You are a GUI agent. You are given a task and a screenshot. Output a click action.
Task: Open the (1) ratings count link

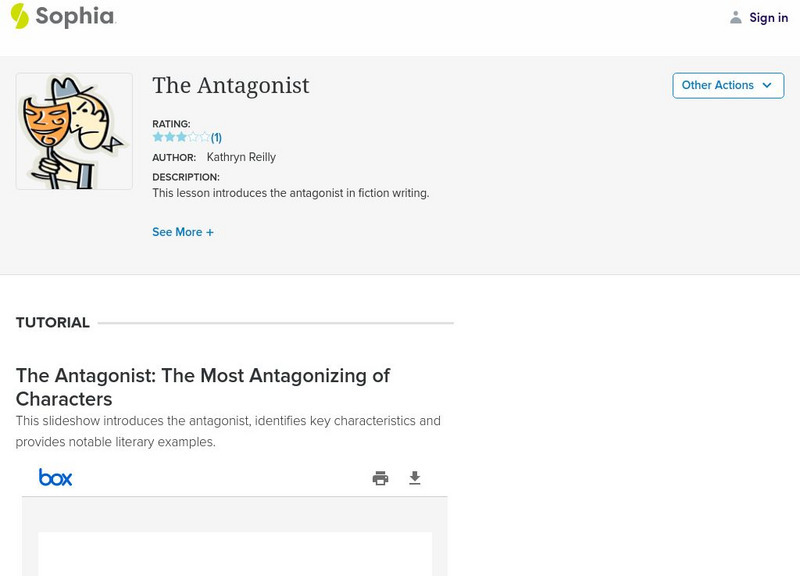coord(216,137)
